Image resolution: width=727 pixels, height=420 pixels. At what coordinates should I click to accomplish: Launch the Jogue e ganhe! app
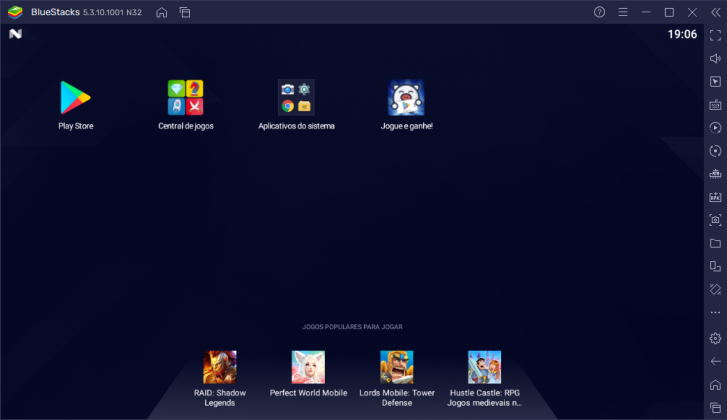point(406,98)
